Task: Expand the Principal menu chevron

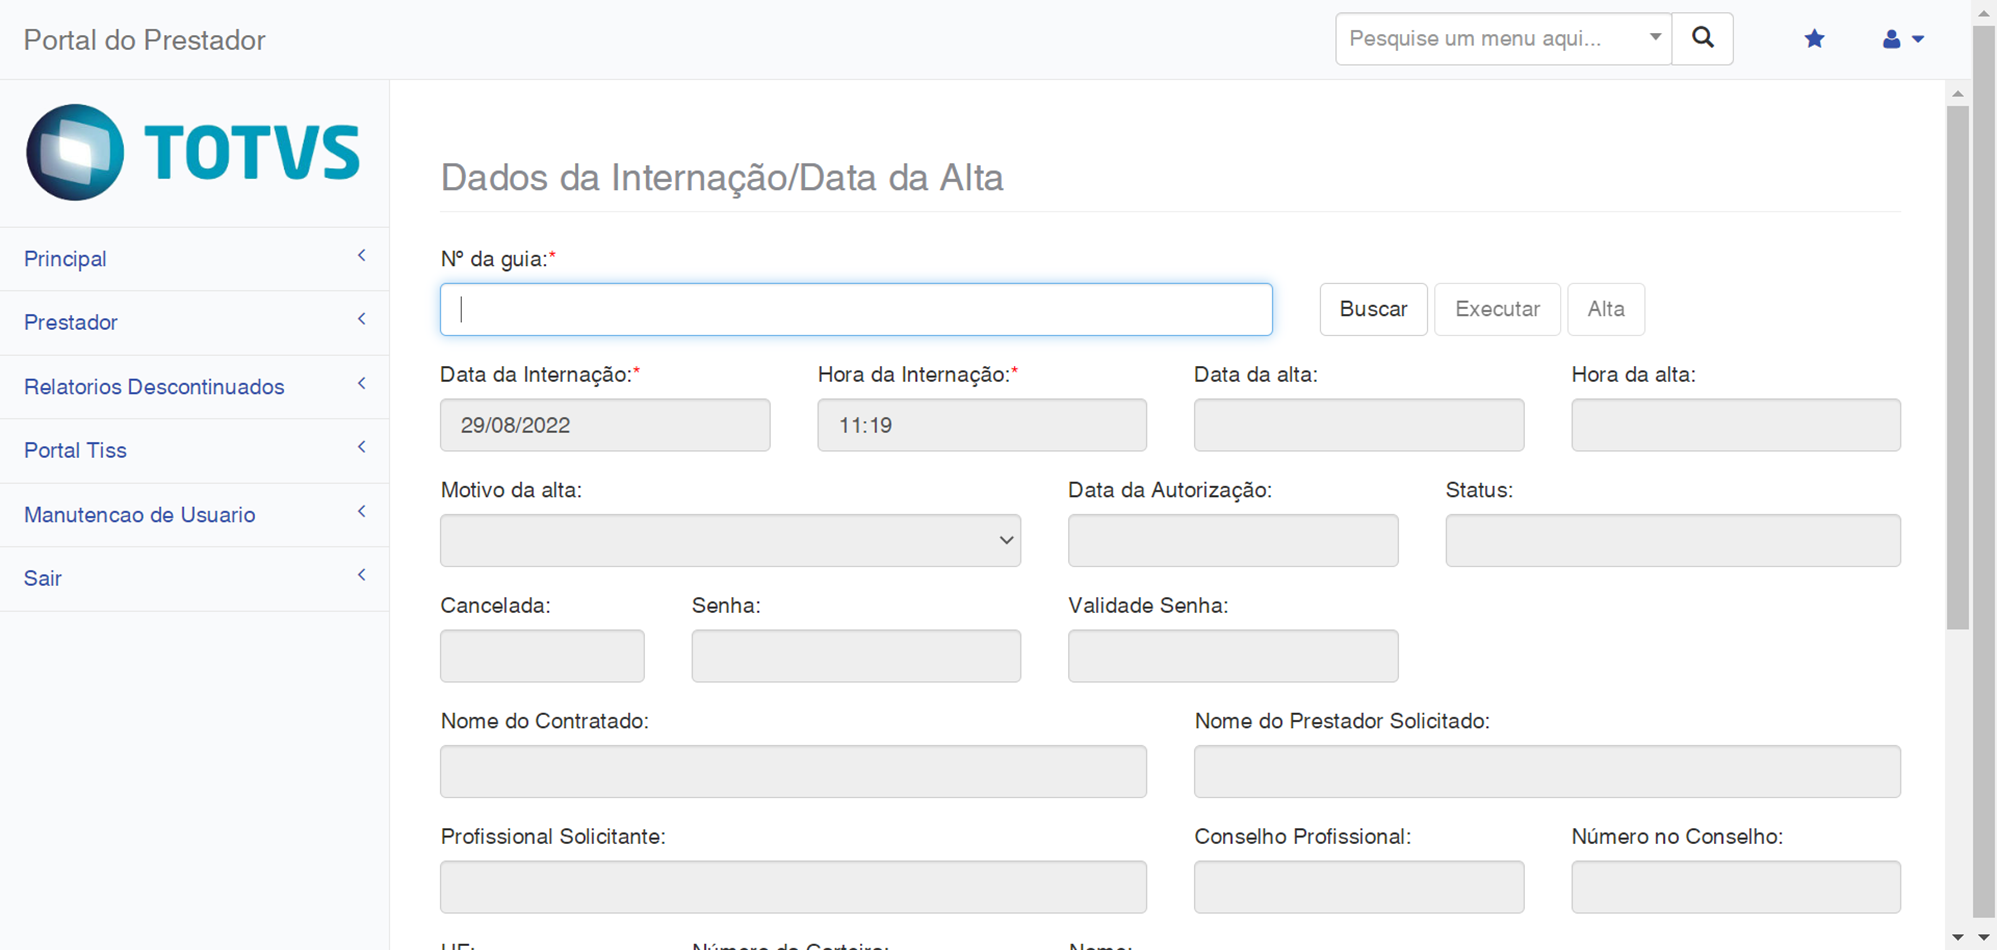Action: pyautogui.click(x=362, y=257)
